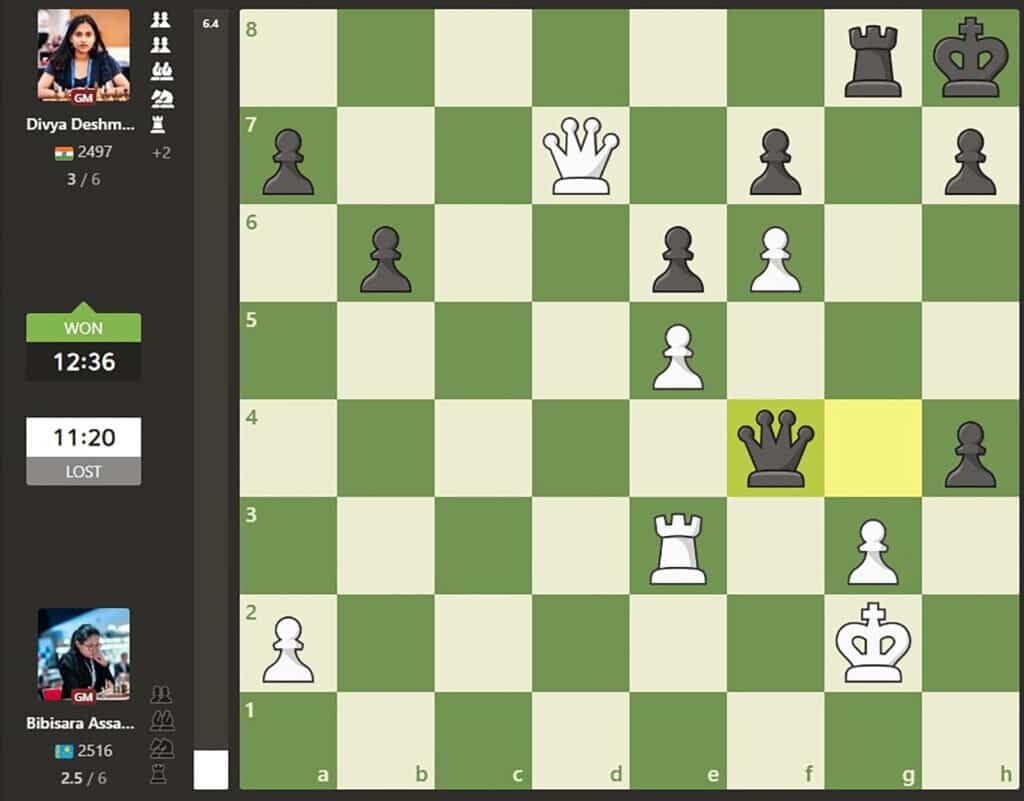Click the green WON badge
Image resolution: width=1024 pixels, height=801 pixels.
tap(84, 328)
